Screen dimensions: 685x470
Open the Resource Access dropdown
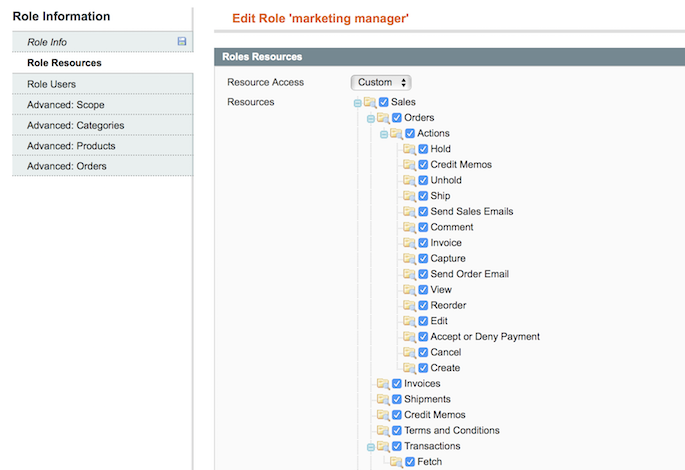pyautogui.click(x=381, y=82)
